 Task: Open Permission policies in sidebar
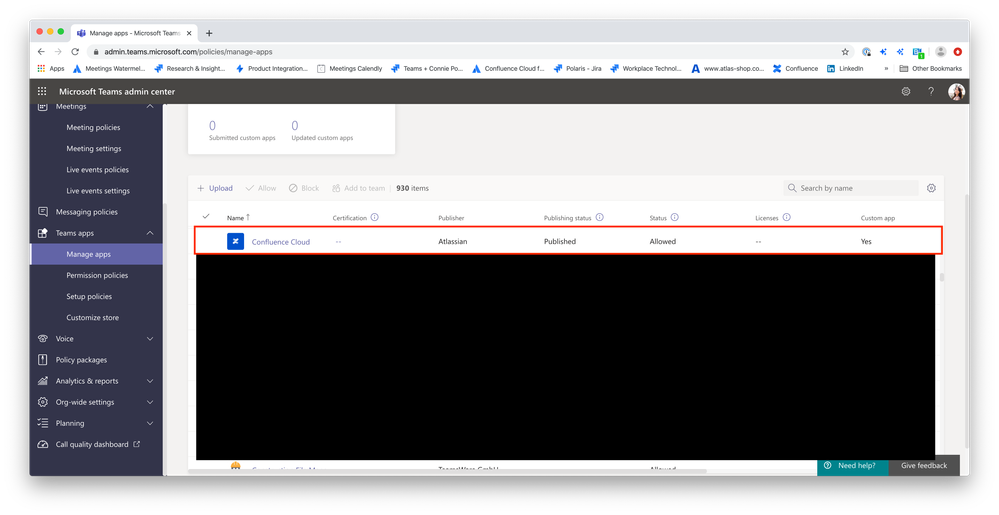tap(97, 275)
